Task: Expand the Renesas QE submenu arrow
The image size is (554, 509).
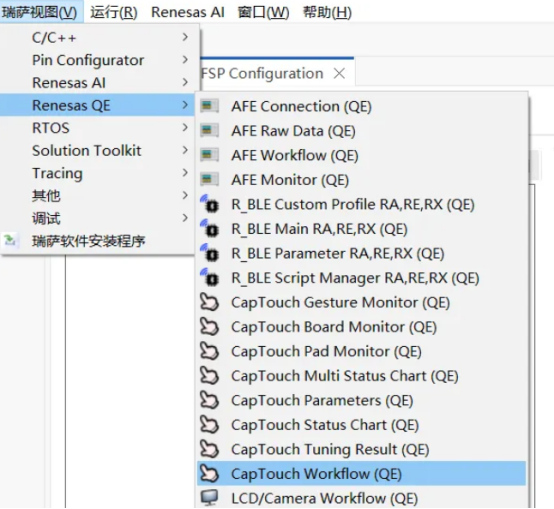Action: tap(185, 105)
